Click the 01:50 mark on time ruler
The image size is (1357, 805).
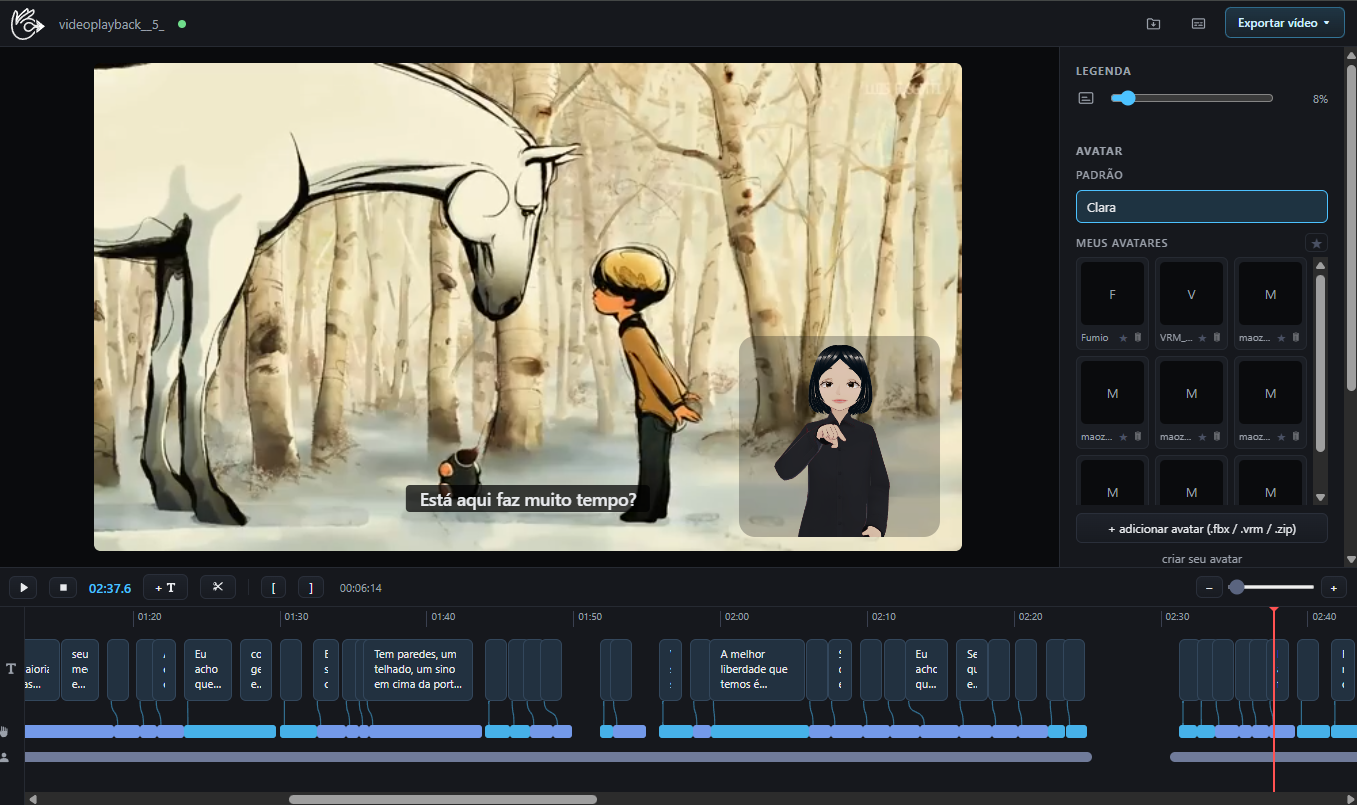590,617
